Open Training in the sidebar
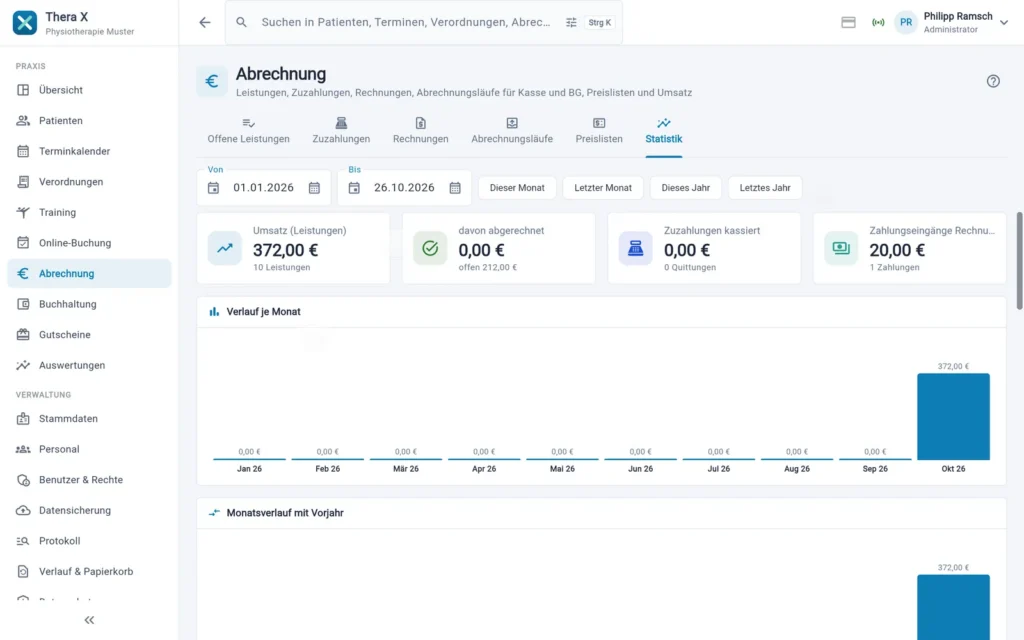The image size is (1024, 640). [x=89, y=212]
